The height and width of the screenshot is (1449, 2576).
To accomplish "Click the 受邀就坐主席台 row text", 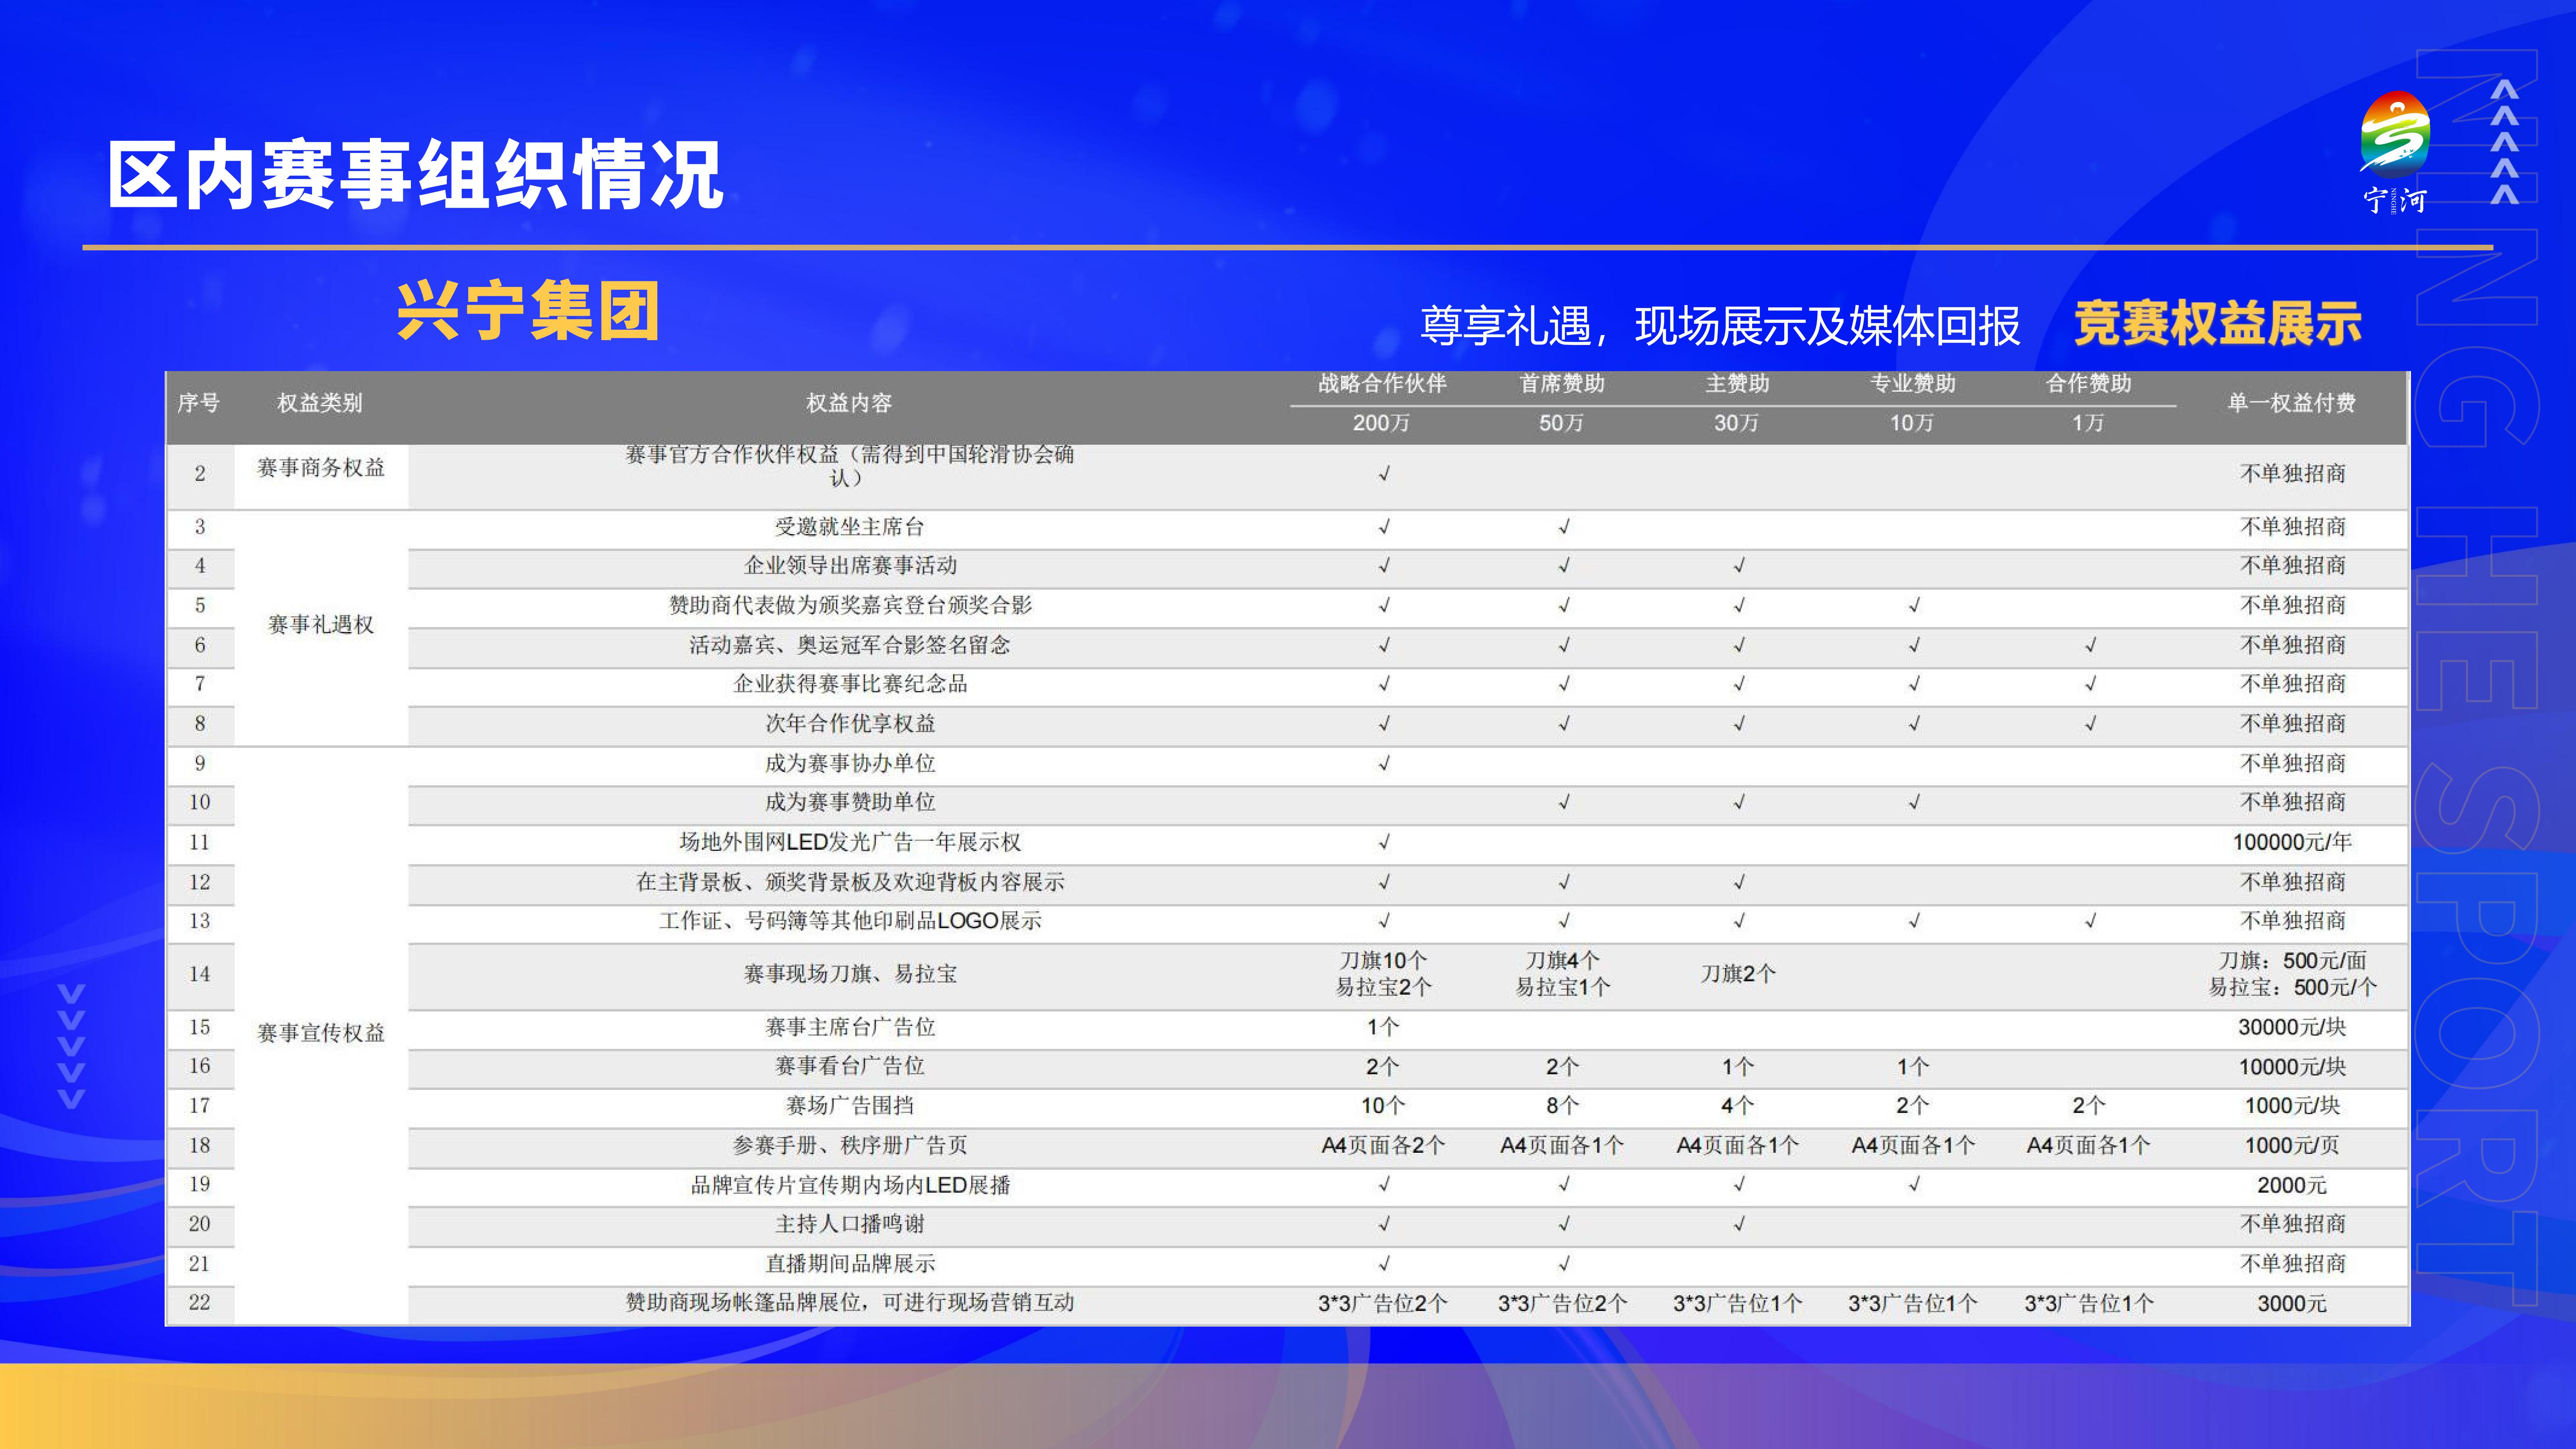I will (x=850, y=527).
